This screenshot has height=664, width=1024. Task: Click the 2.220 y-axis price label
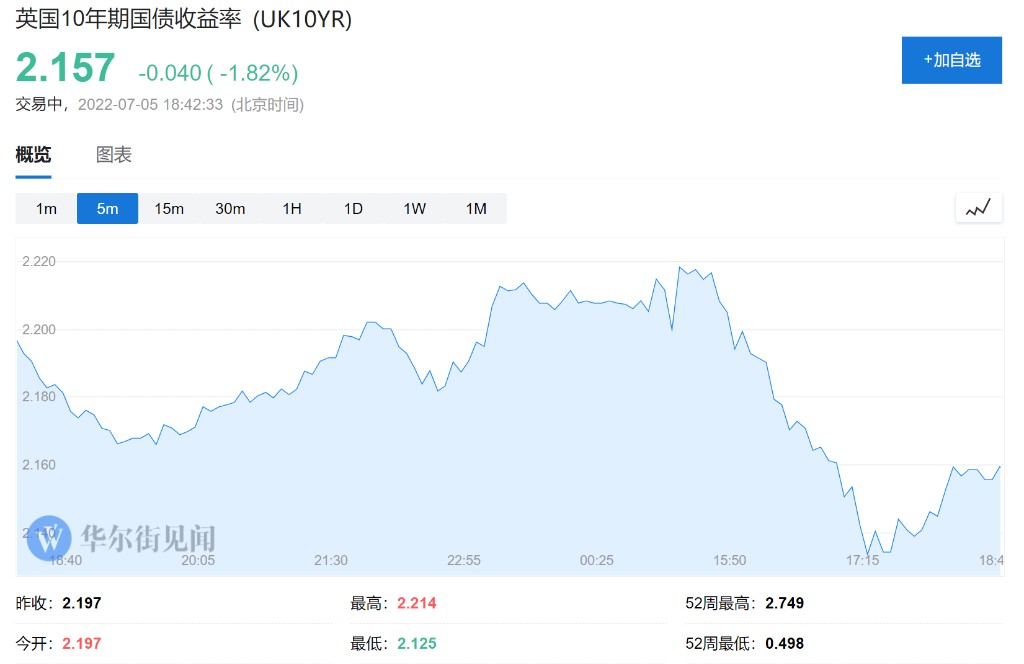point(39,261)
